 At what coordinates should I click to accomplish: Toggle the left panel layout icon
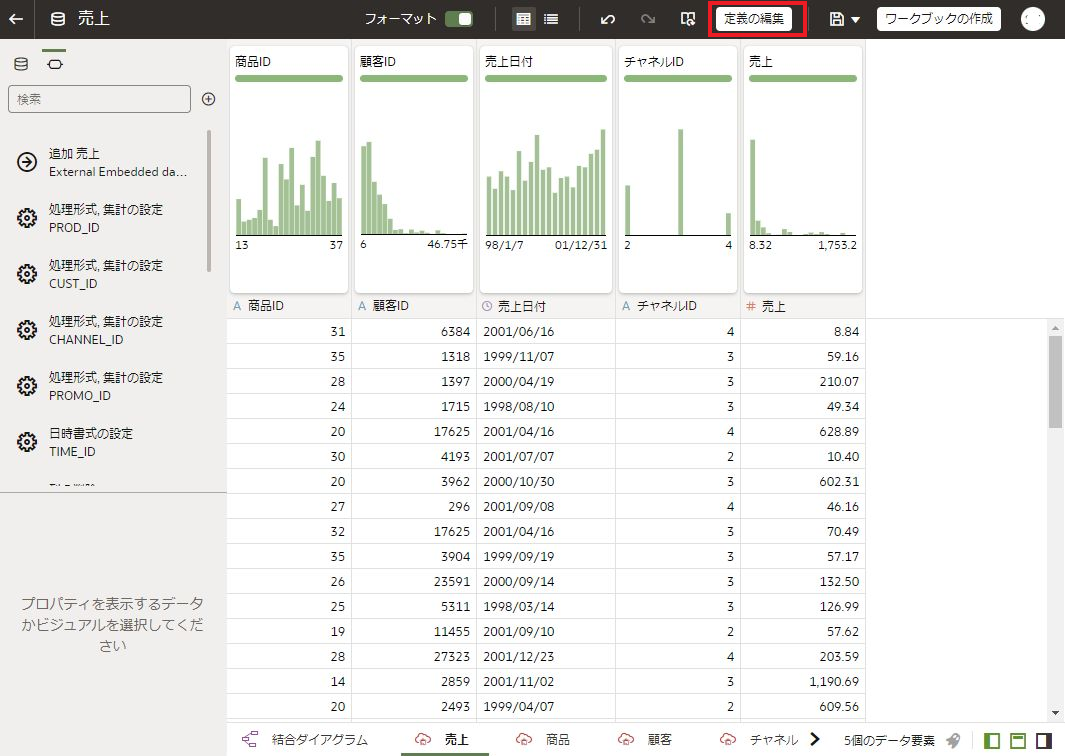click(992, 740)
